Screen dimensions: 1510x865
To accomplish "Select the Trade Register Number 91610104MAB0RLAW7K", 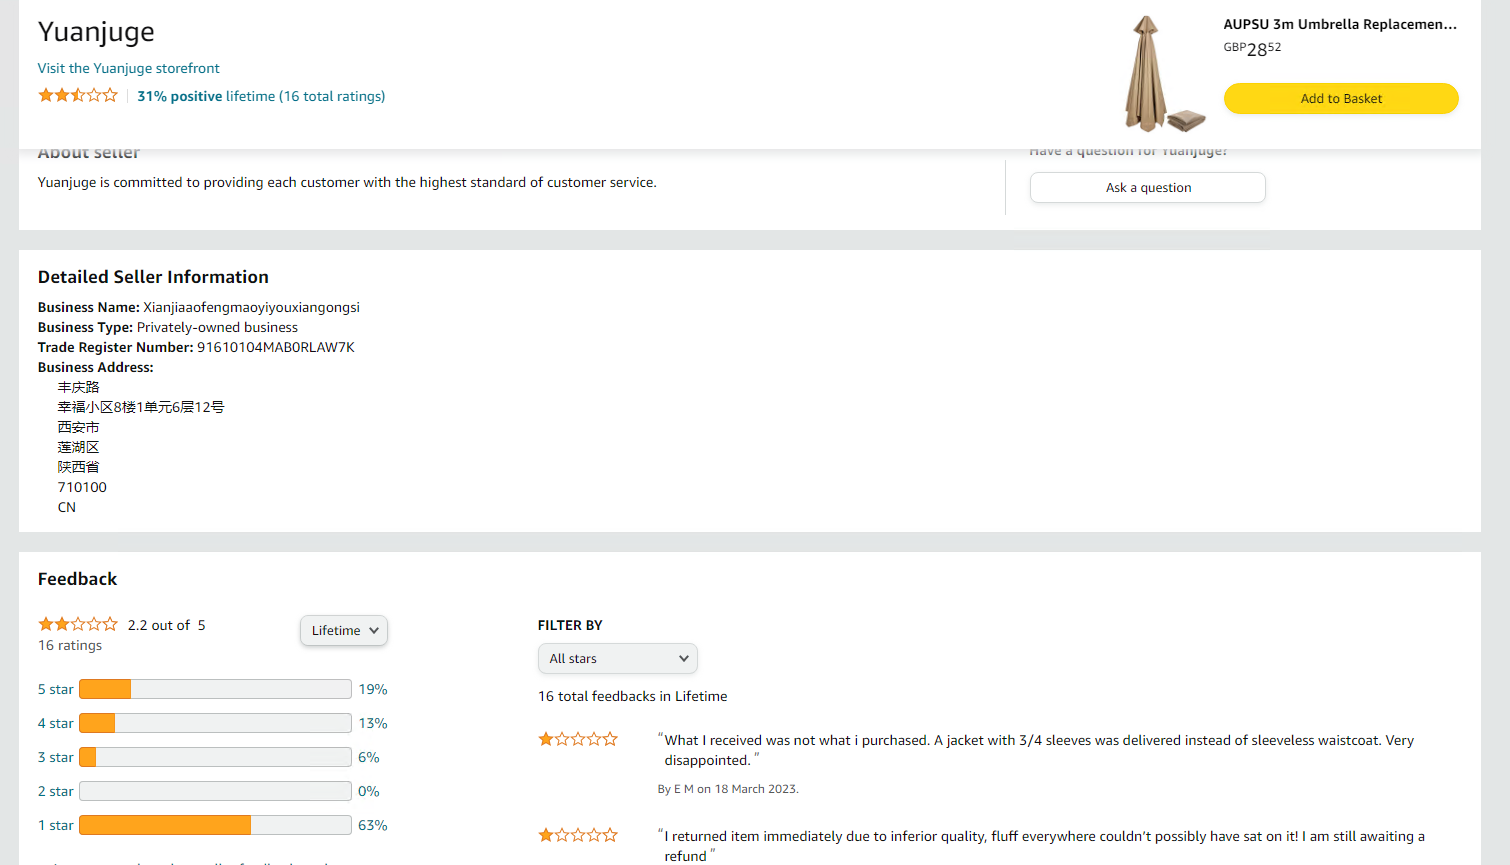I will 276,347.
